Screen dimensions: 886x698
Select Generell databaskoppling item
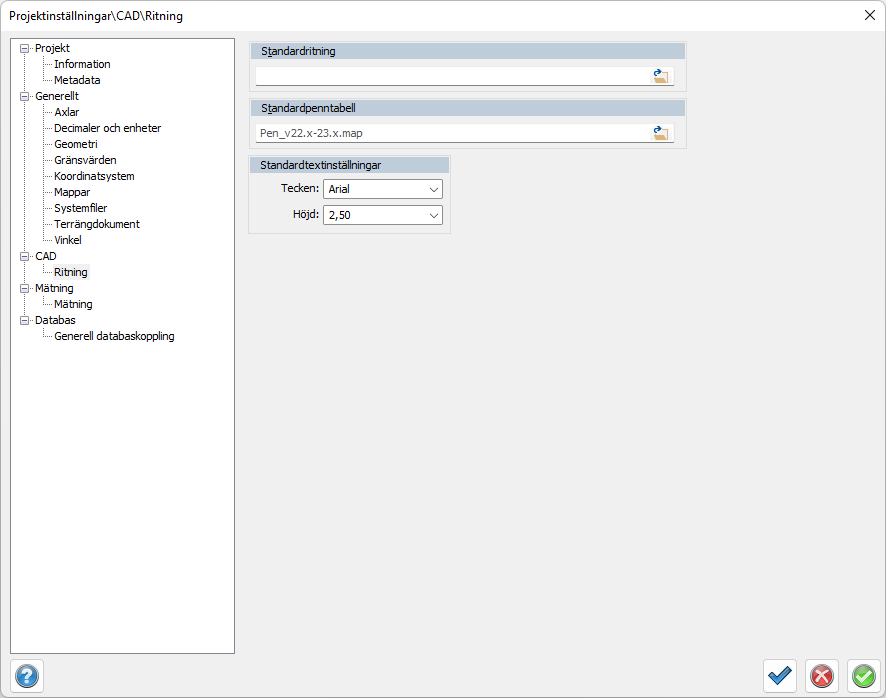(x=114, y=336)
